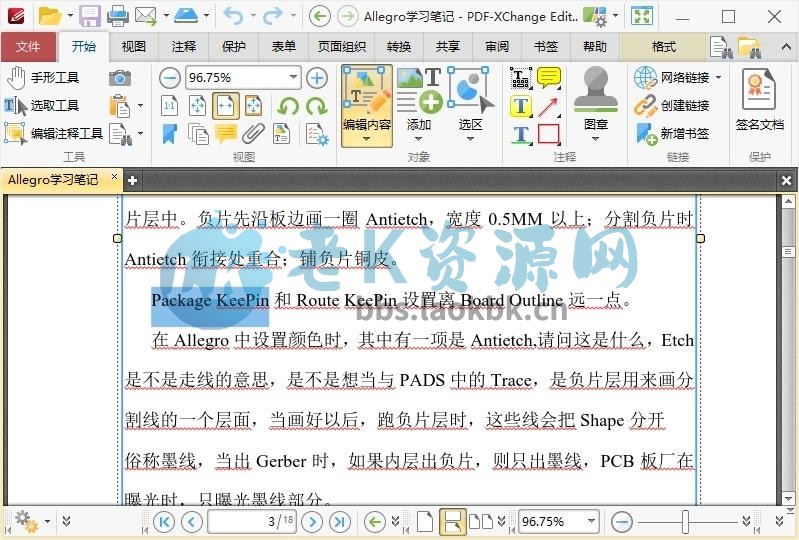The height and width of the screenshot is (540, 799).
Task: Open the ribbon zoom percentage dropdown
Action: (294, 77)
